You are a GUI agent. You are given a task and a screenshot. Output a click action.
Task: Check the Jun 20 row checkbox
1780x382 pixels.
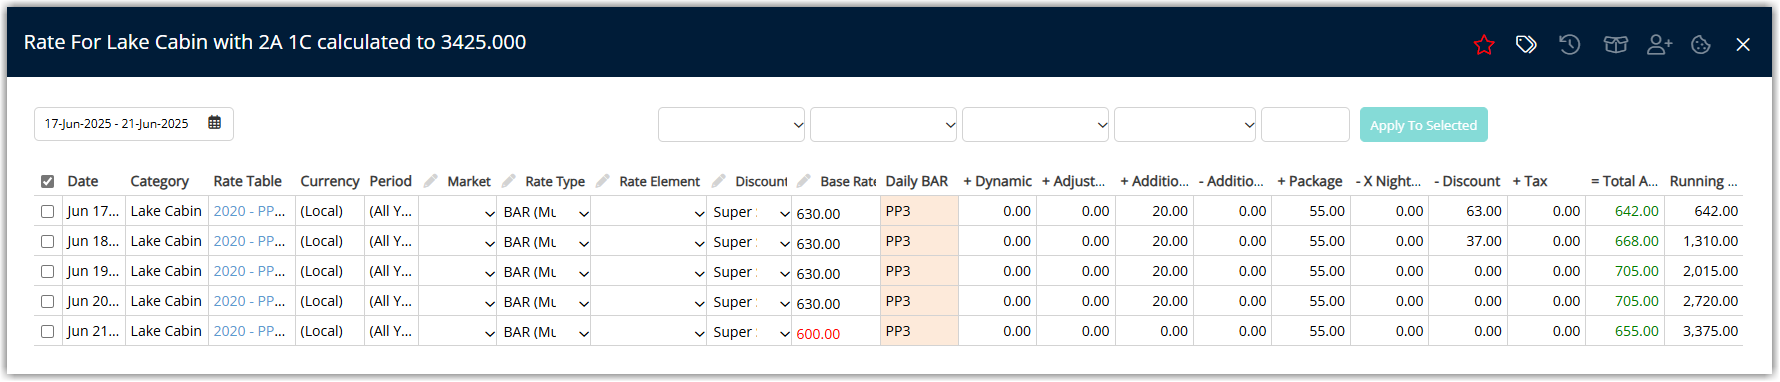47,301
